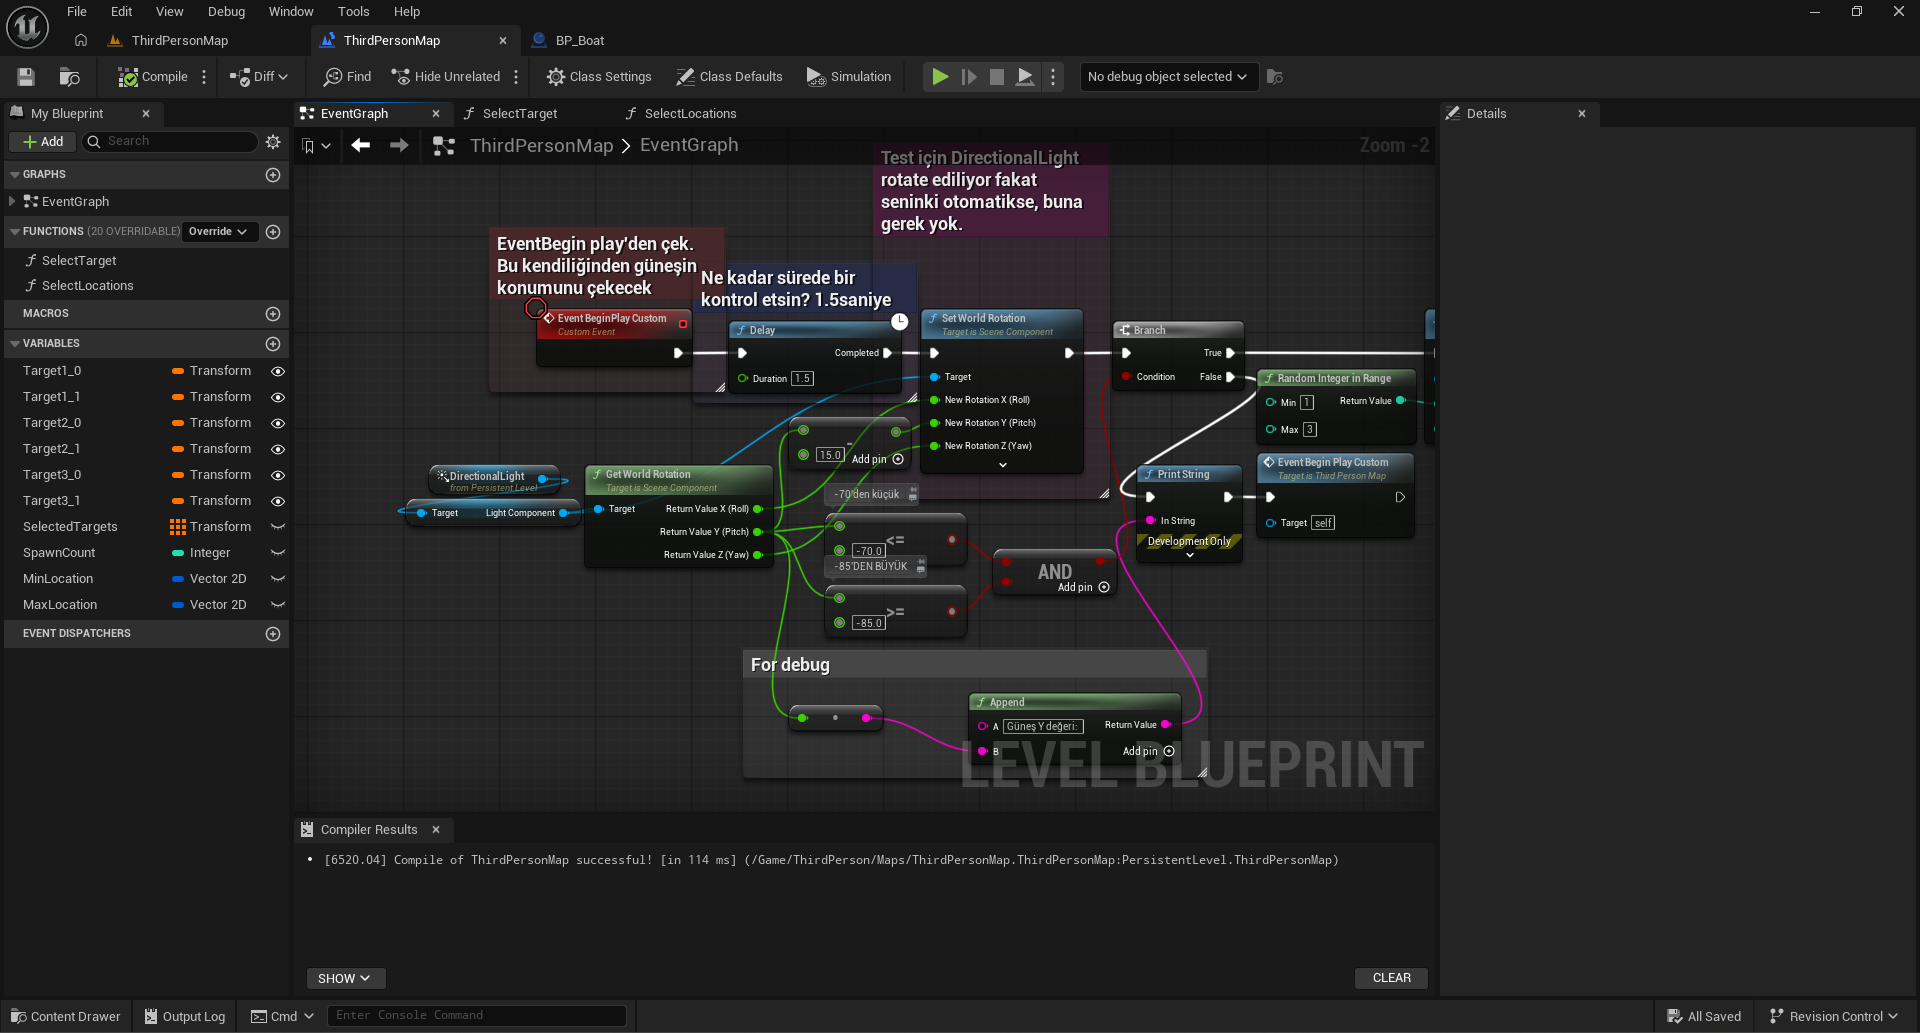This screenshot has width=1920, height=1033.
Task: Click the Target1_0 orange Transform pill
Action: click(178, 371)
